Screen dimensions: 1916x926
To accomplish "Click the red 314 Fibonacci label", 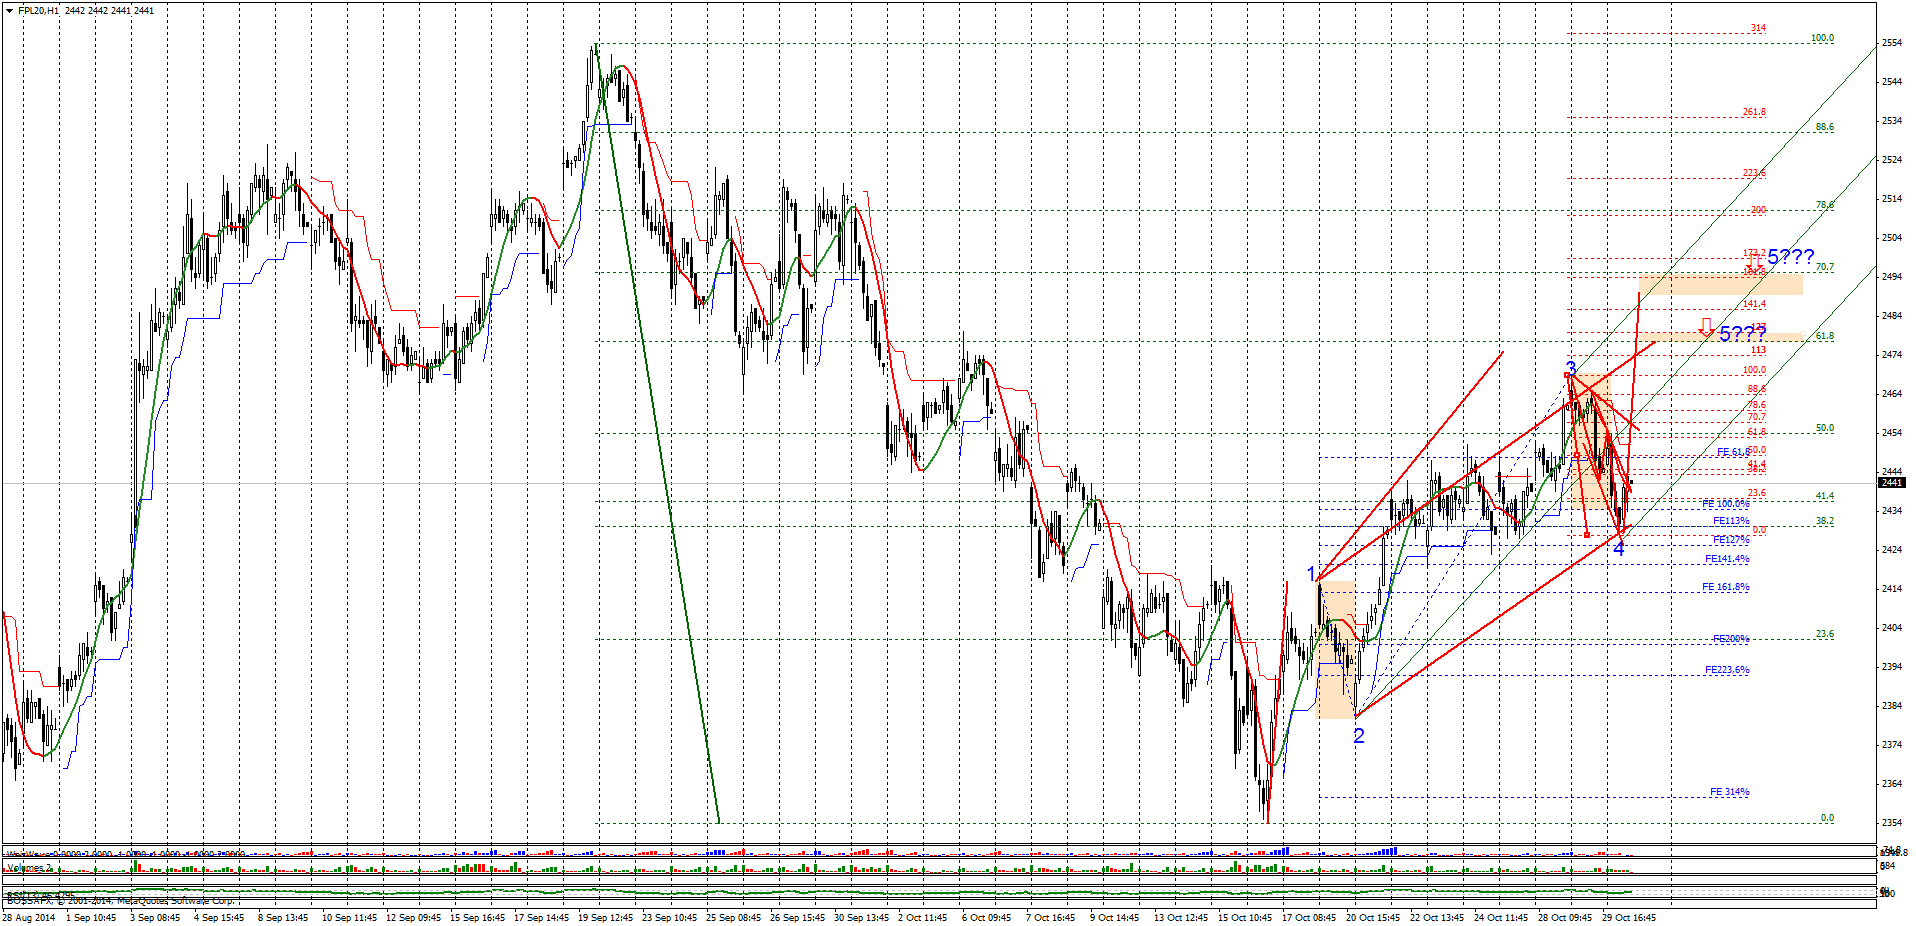I will [x=1758, y=28].
